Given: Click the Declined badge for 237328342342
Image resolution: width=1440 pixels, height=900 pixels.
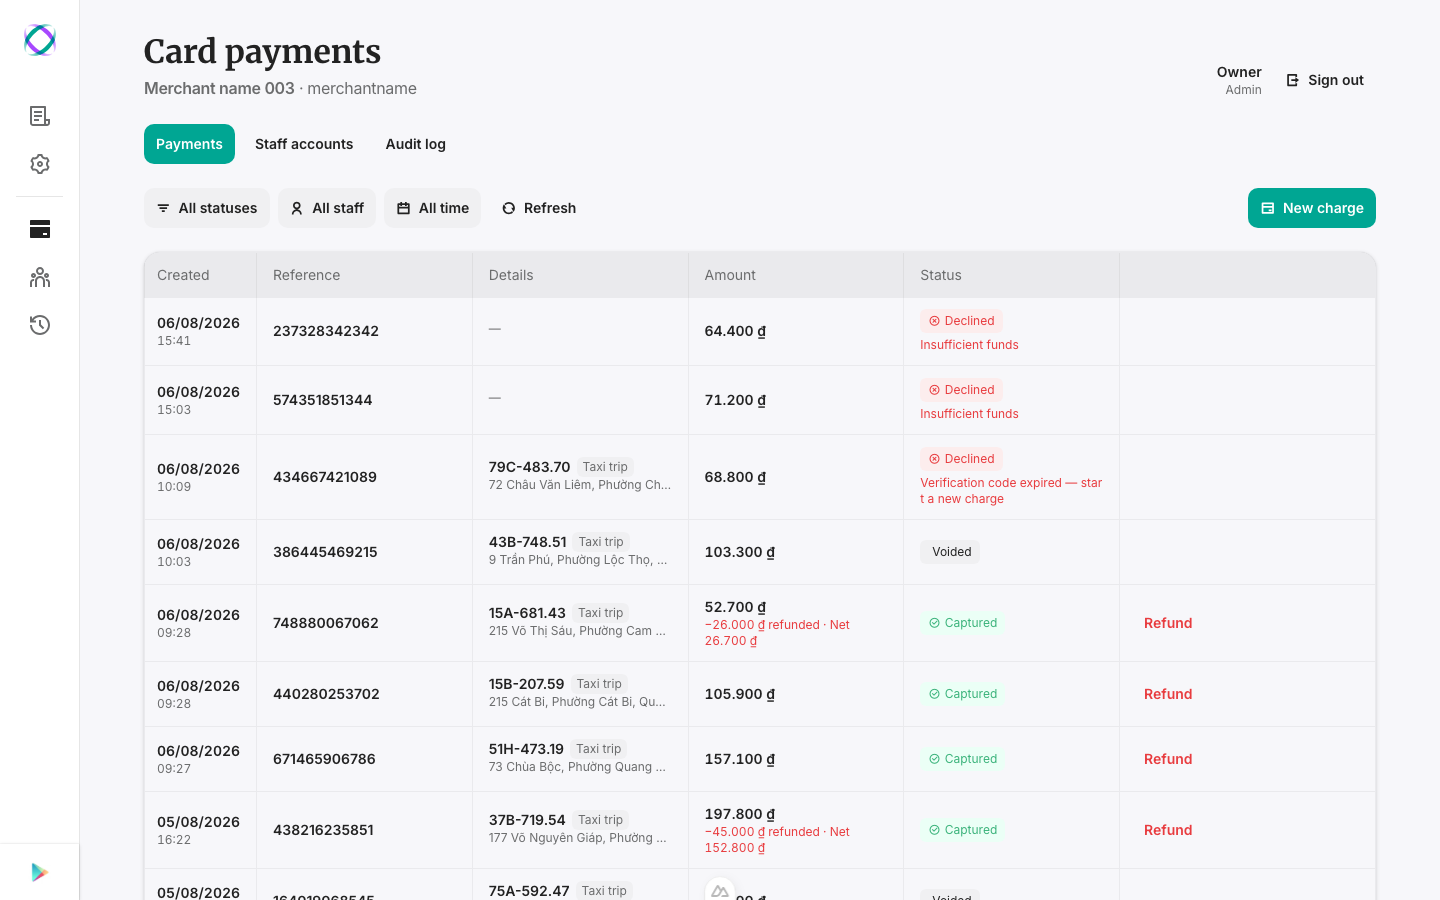Looking at the screenshot, I should pyautogui.click(x=961, y=321).
